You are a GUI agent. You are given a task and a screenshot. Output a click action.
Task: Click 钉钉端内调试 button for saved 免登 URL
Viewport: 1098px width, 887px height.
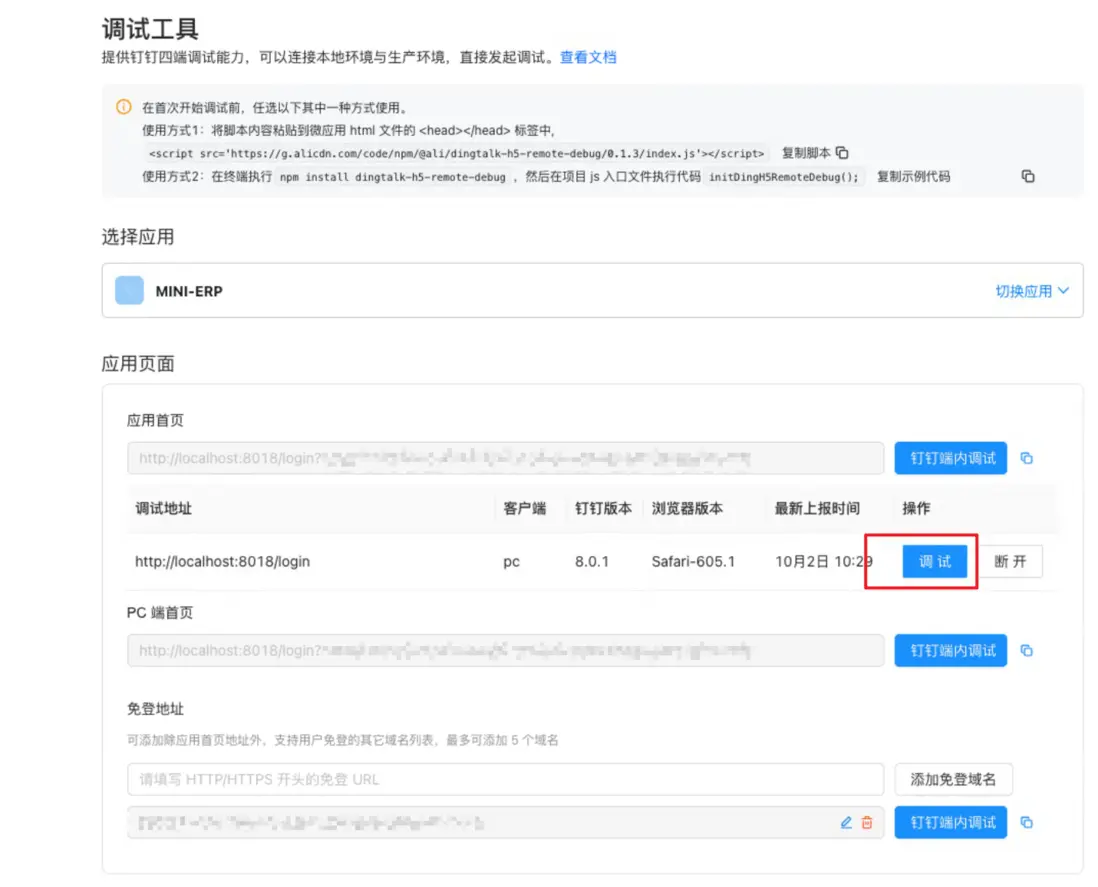click(950, 822)
